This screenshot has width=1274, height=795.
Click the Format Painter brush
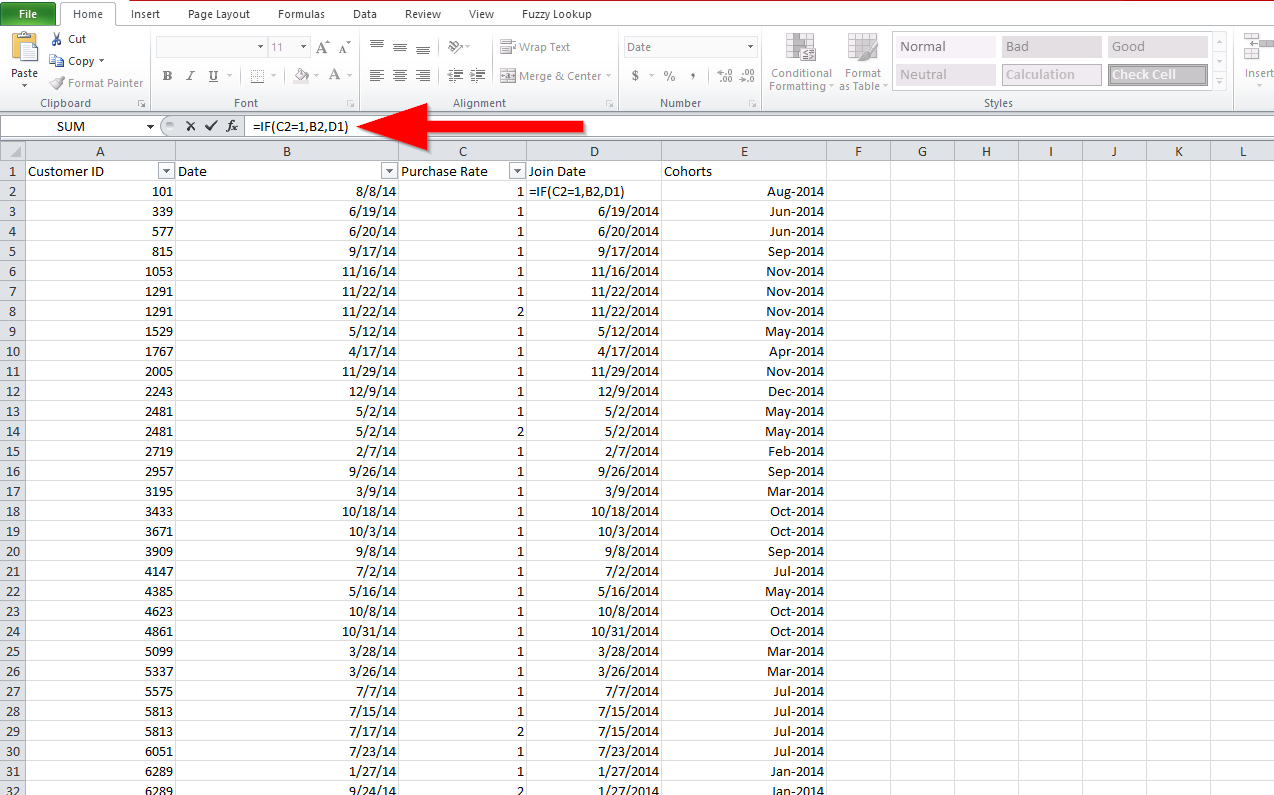coord(57,83)
